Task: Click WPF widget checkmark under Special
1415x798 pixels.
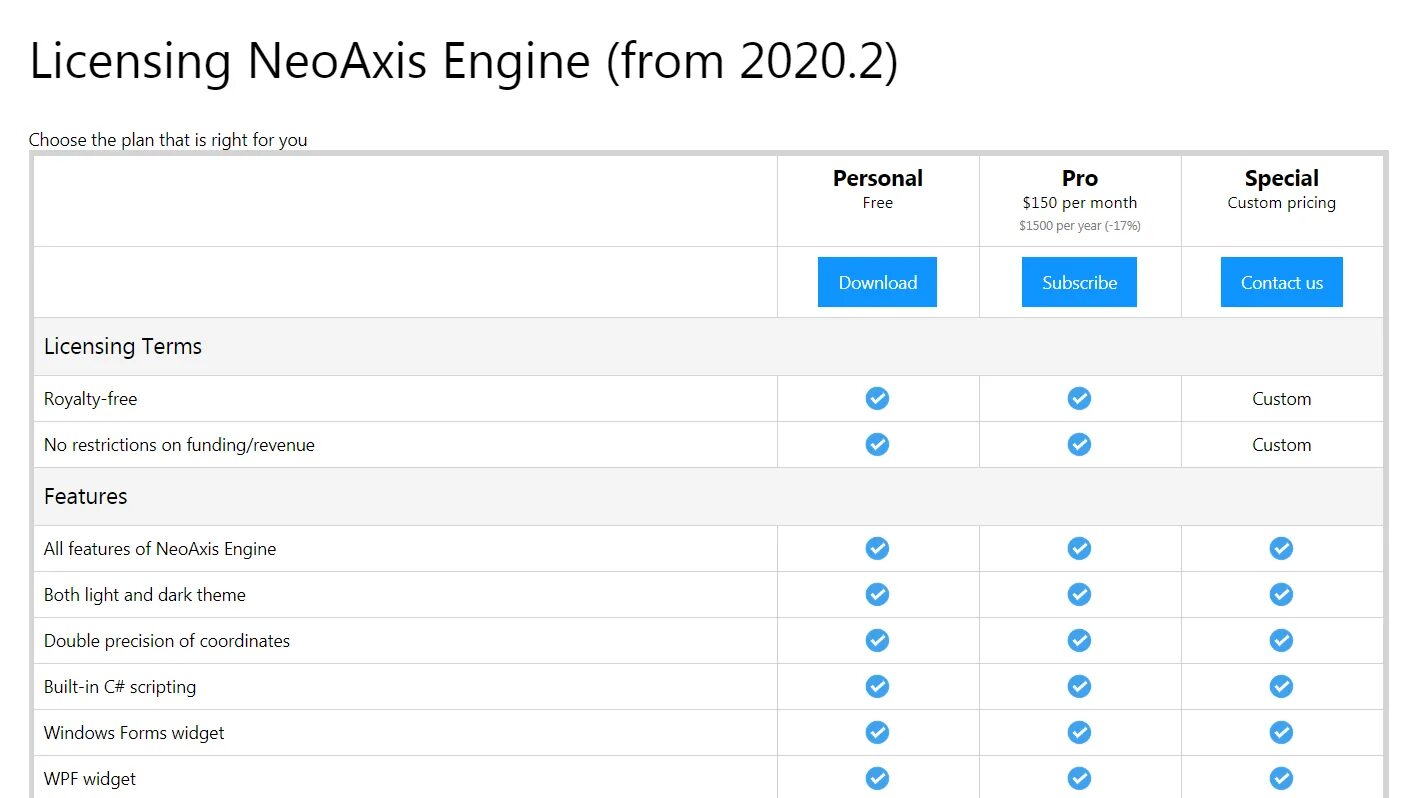Action: (1281, 778)
